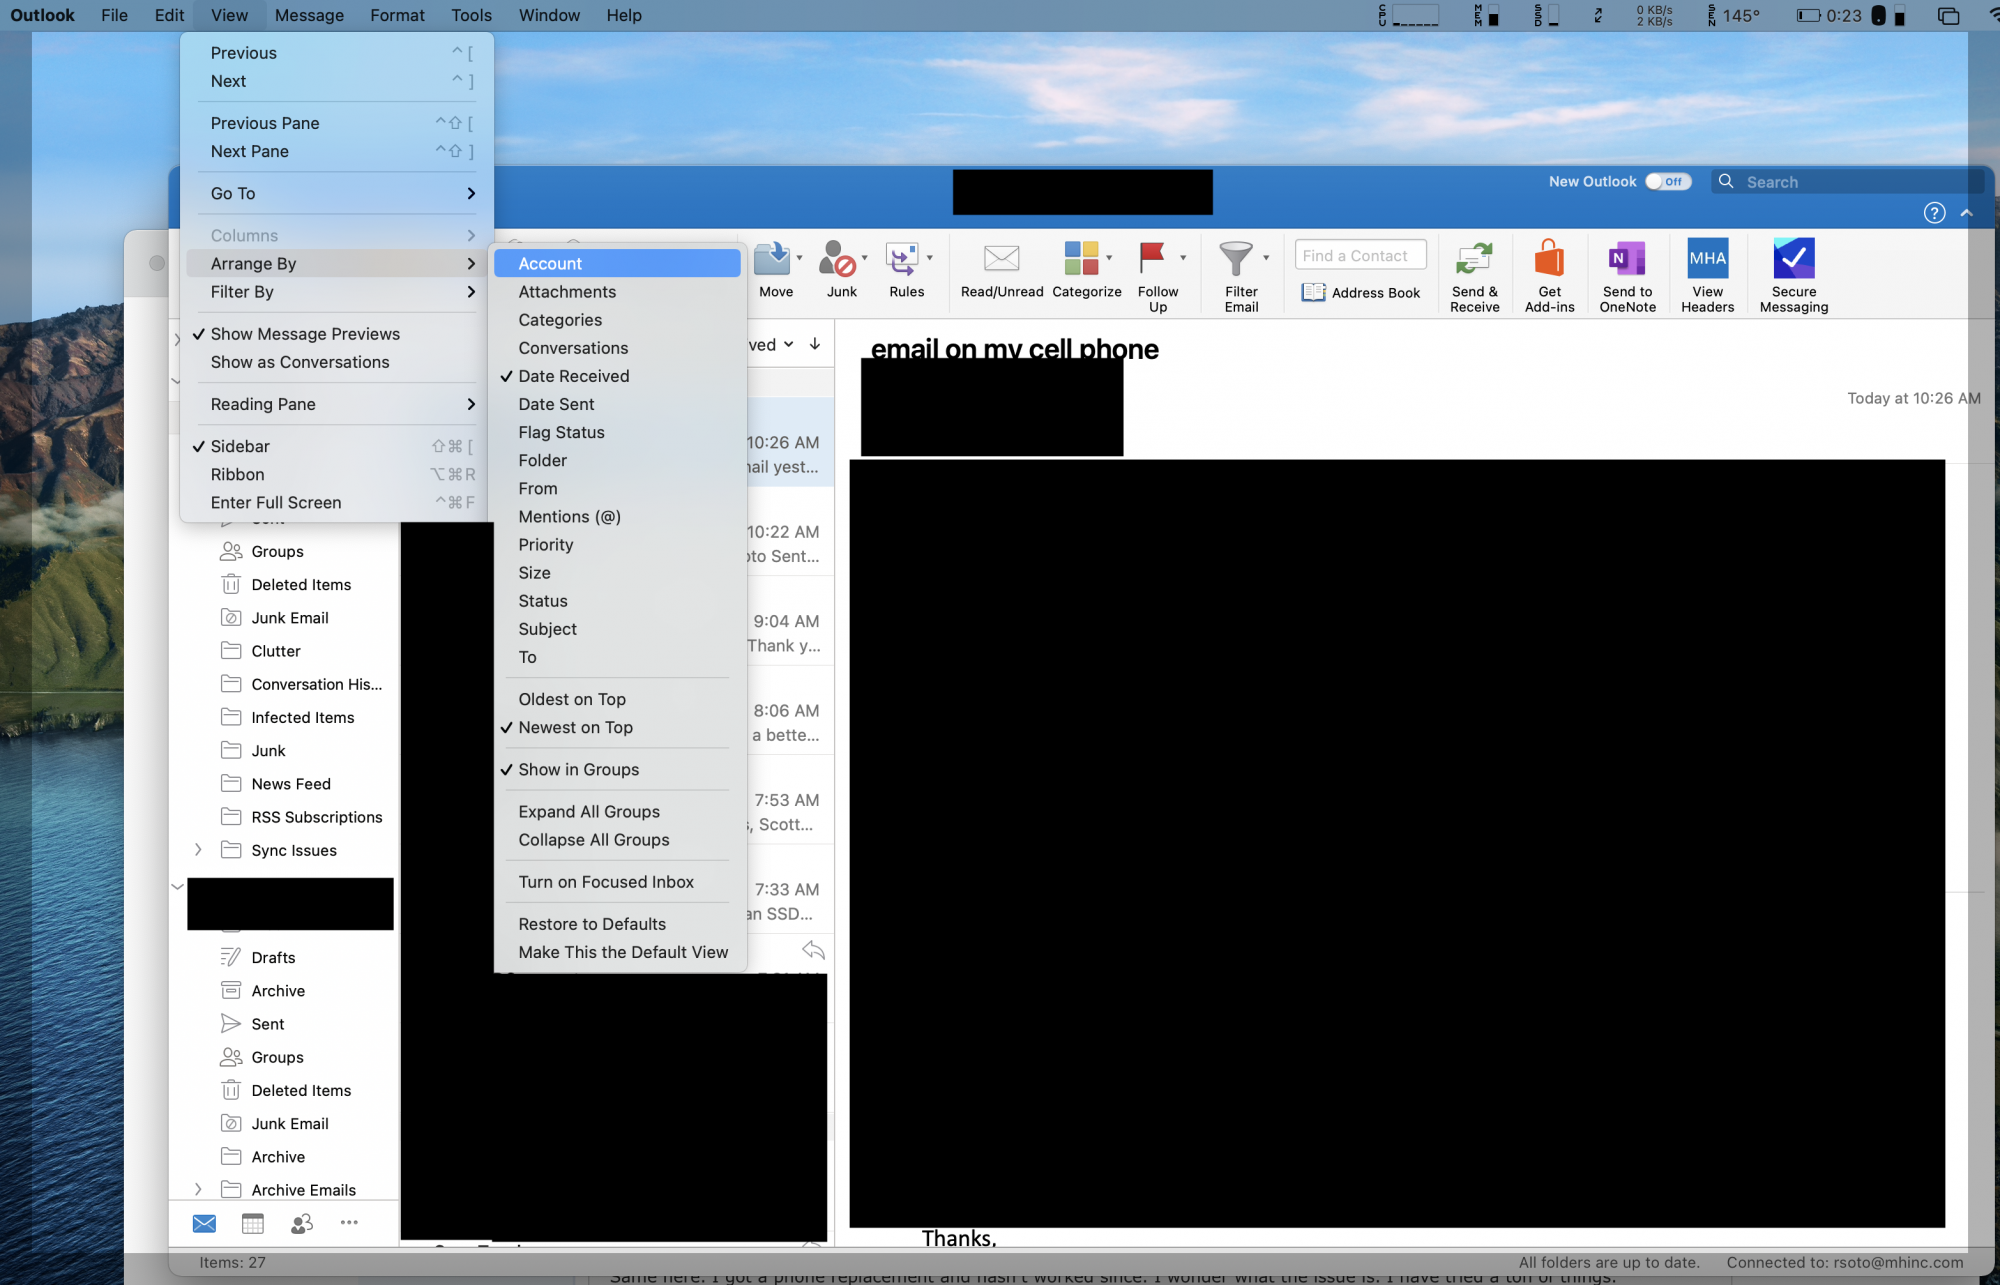Open Get Add-ins store icon
The height and width of the screenshot is (1285, 2000).
click(1549, 260)
